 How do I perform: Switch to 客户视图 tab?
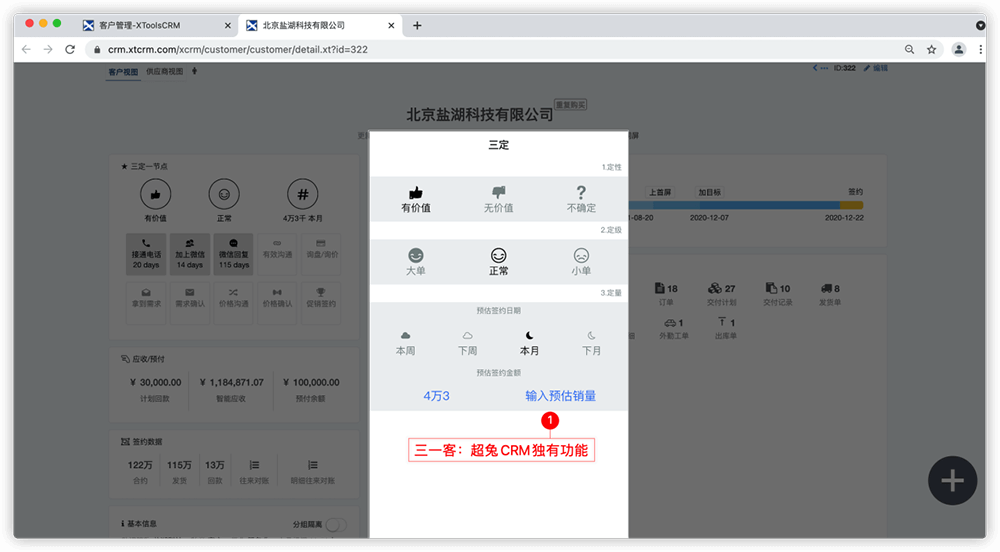[x=123, y=72]
